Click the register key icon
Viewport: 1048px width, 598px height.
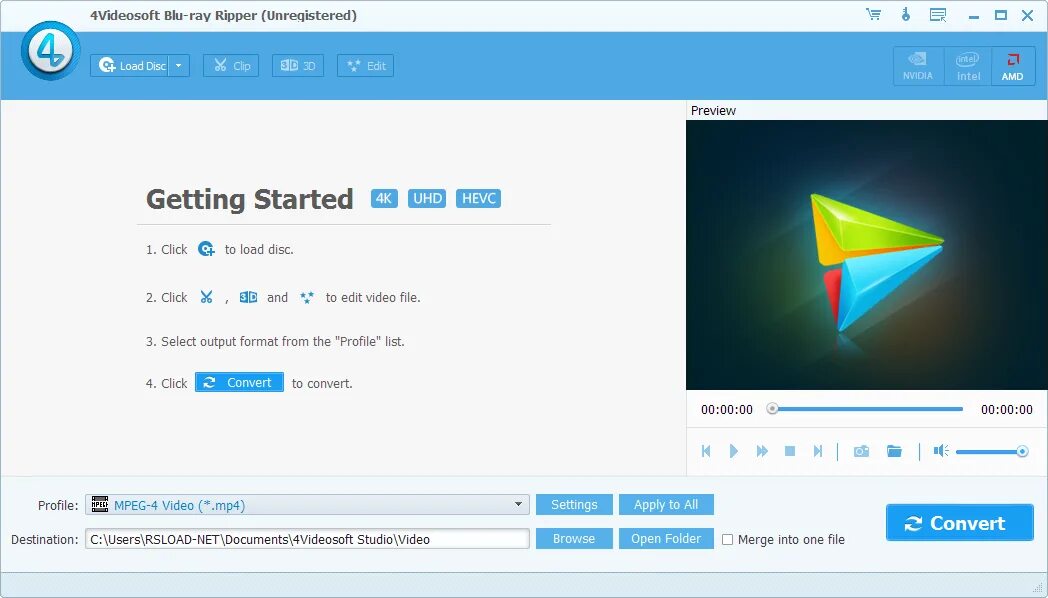point(907,15)
